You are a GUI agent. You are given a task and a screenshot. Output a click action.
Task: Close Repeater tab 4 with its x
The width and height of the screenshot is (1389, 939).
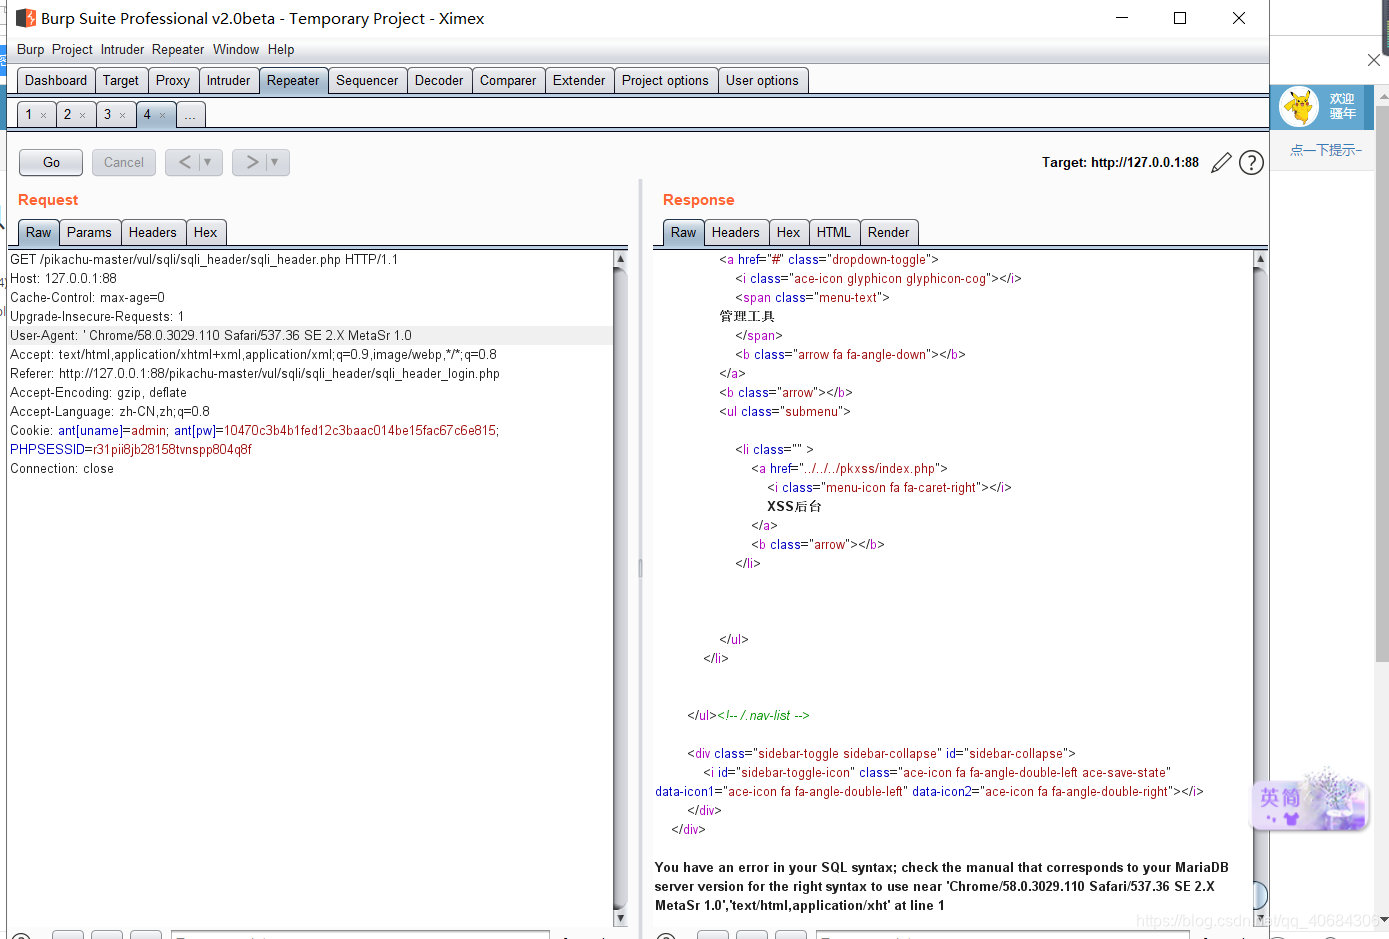coord(162,116)
